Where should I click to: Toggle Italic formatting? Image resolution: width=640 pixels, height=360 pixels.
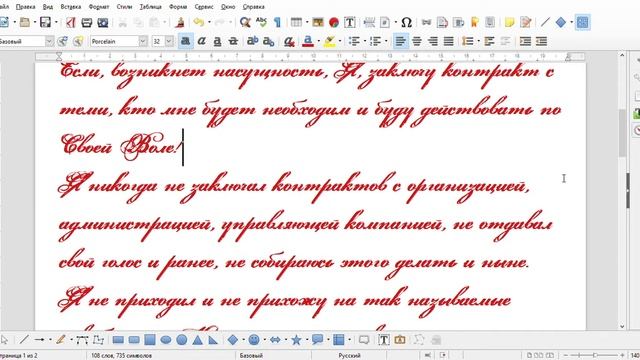click(x=202, y=41)
